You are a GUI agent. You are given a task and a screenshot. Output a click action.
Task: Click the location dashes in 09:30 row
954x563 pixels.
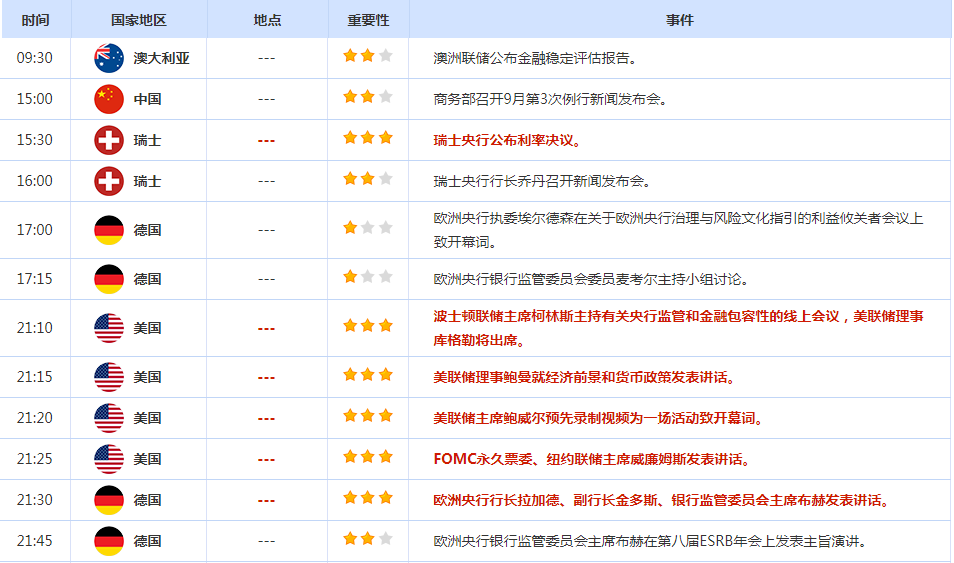tap(266, 58)
